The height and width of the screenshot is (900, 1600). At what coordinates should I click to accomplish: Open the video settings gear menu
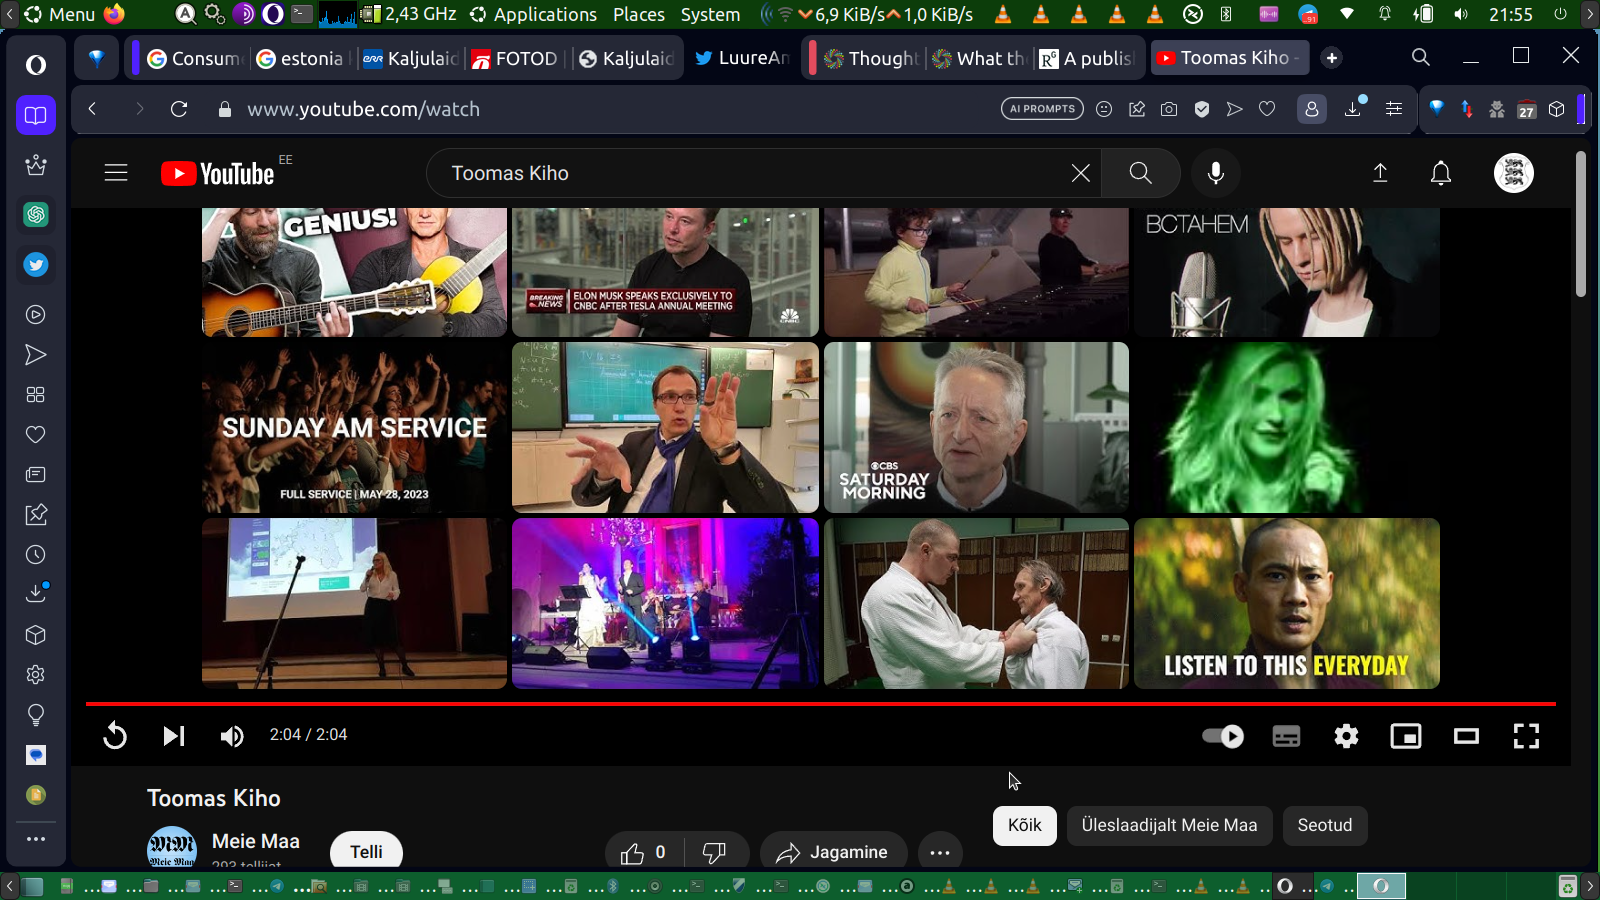[1346, 737]
